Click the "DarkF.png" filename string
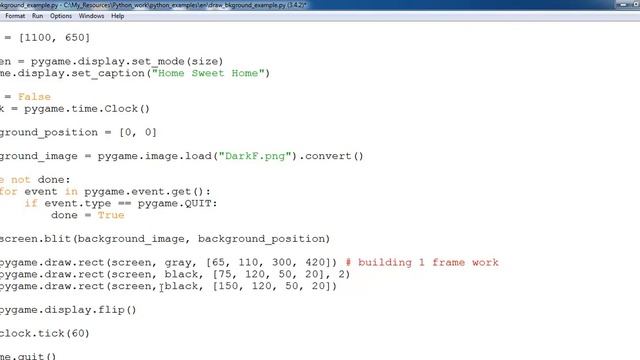Image resolution: width=640 pixels, height=360 pixels. (256, 156)
